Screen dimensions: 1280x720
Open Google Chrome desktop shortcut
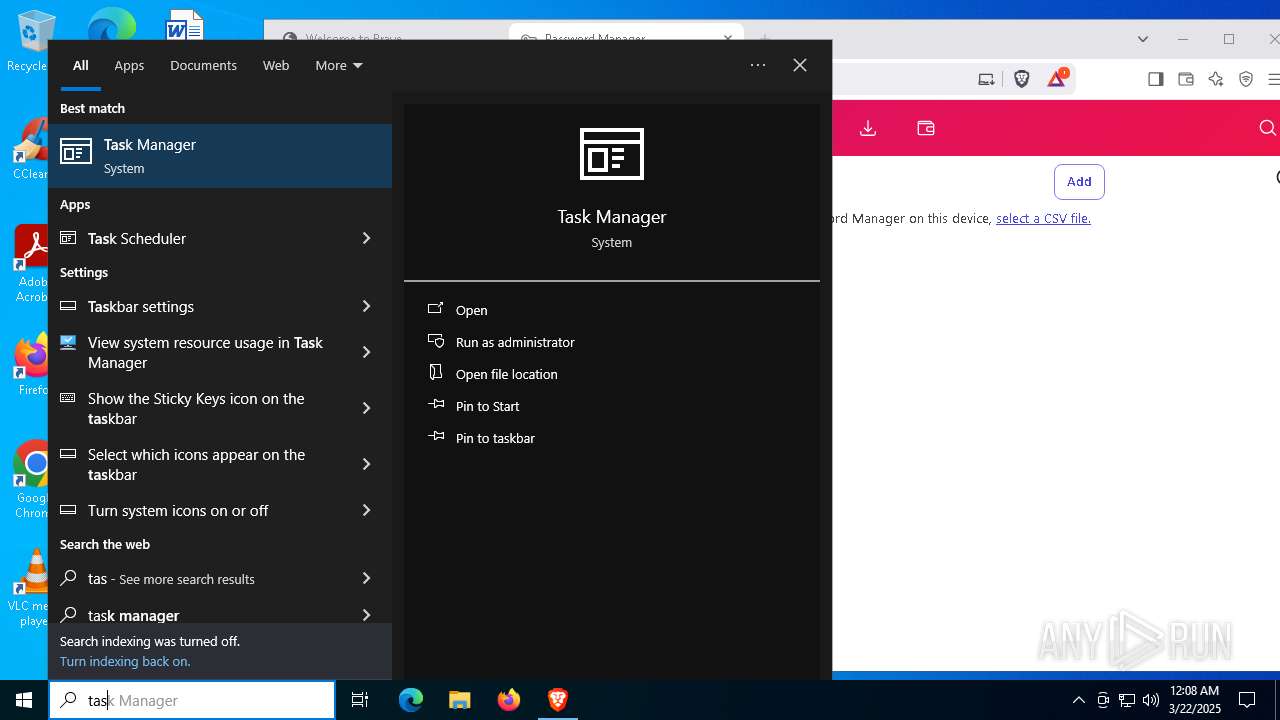[30, 480]
